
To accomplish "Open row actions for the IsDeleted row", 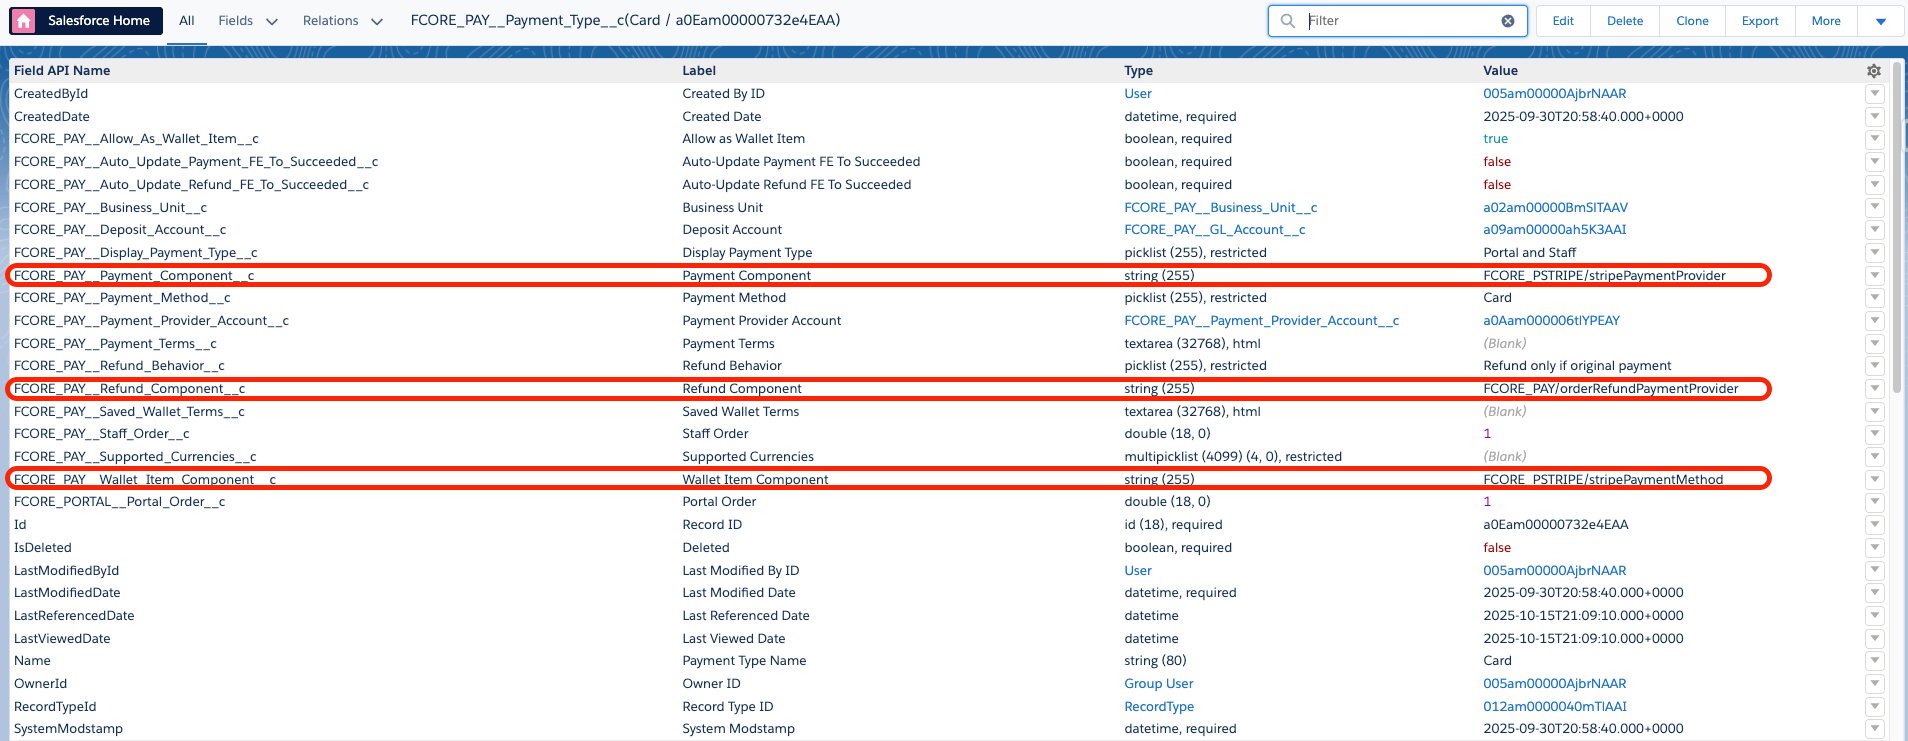I will pyautogui.click(x=1875, y=548).
